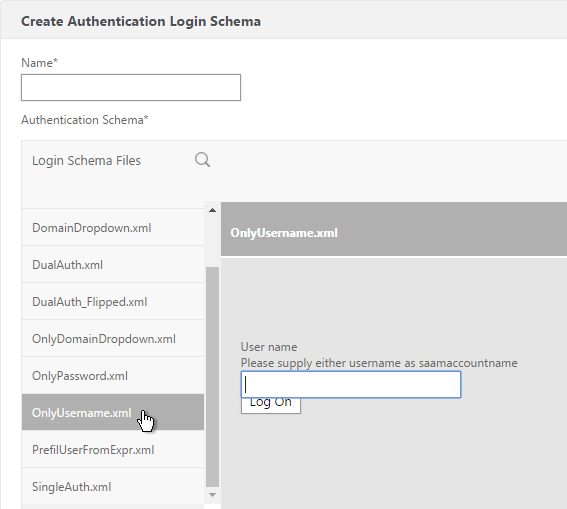Focus the Name text field
This screenshot has width=567, height=509.
click(131, 87)
